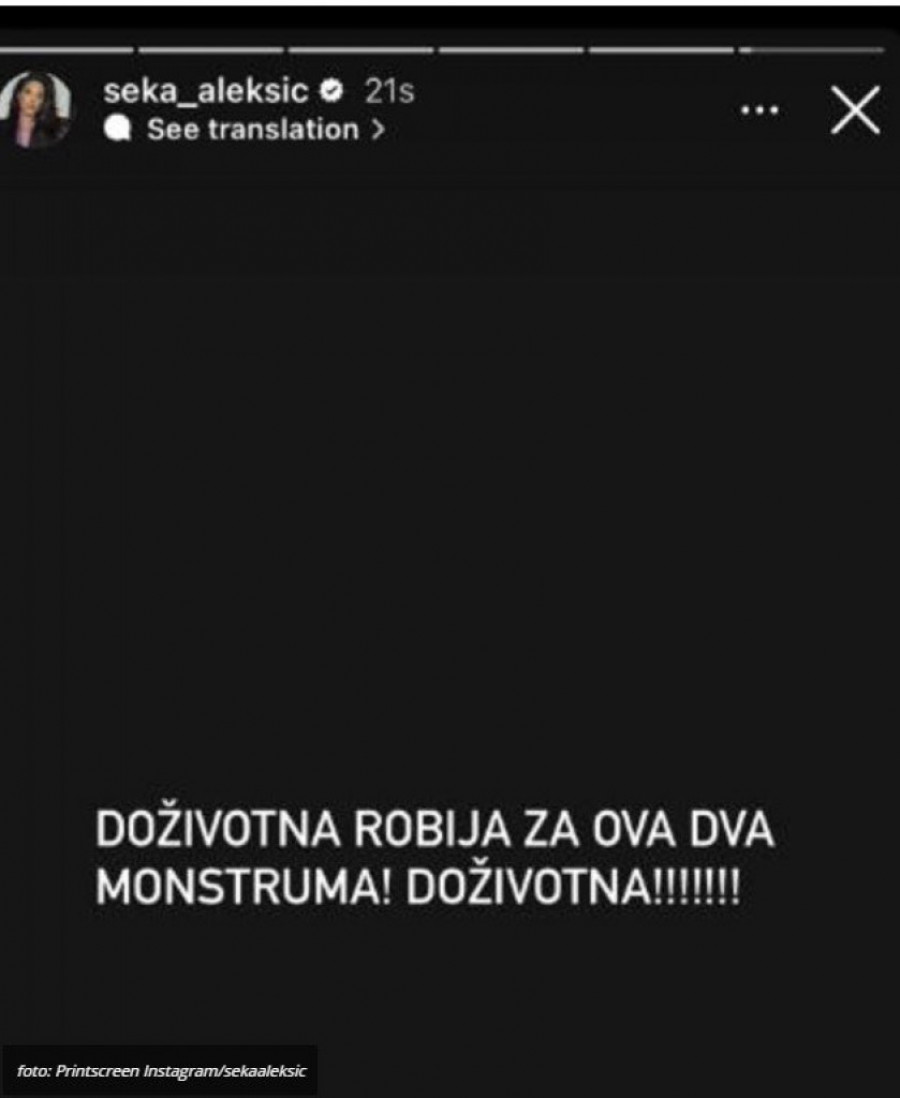
Task: Click the row of exclamation marks after DOŽIVOTNA
Action: pyautogui.click(x=697, y=888)
